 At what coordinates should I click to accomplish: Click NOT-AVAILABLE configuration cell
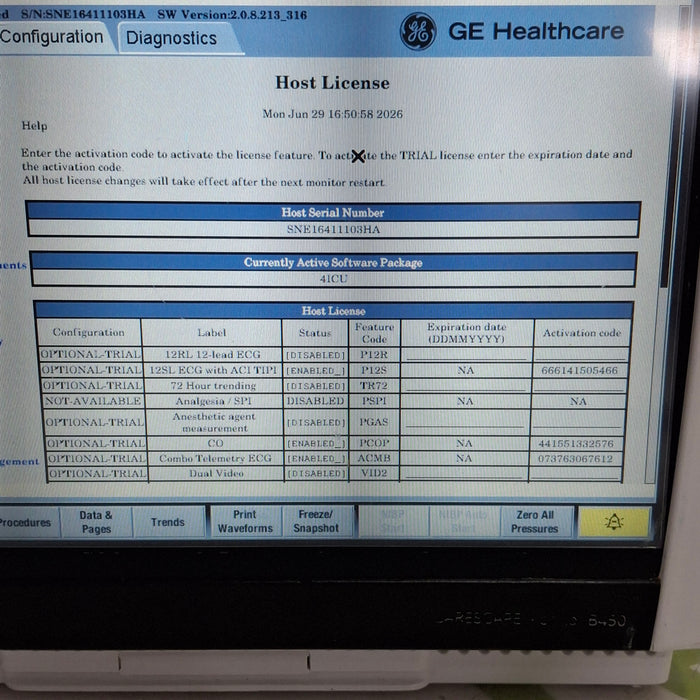click(x=93, y=401)
